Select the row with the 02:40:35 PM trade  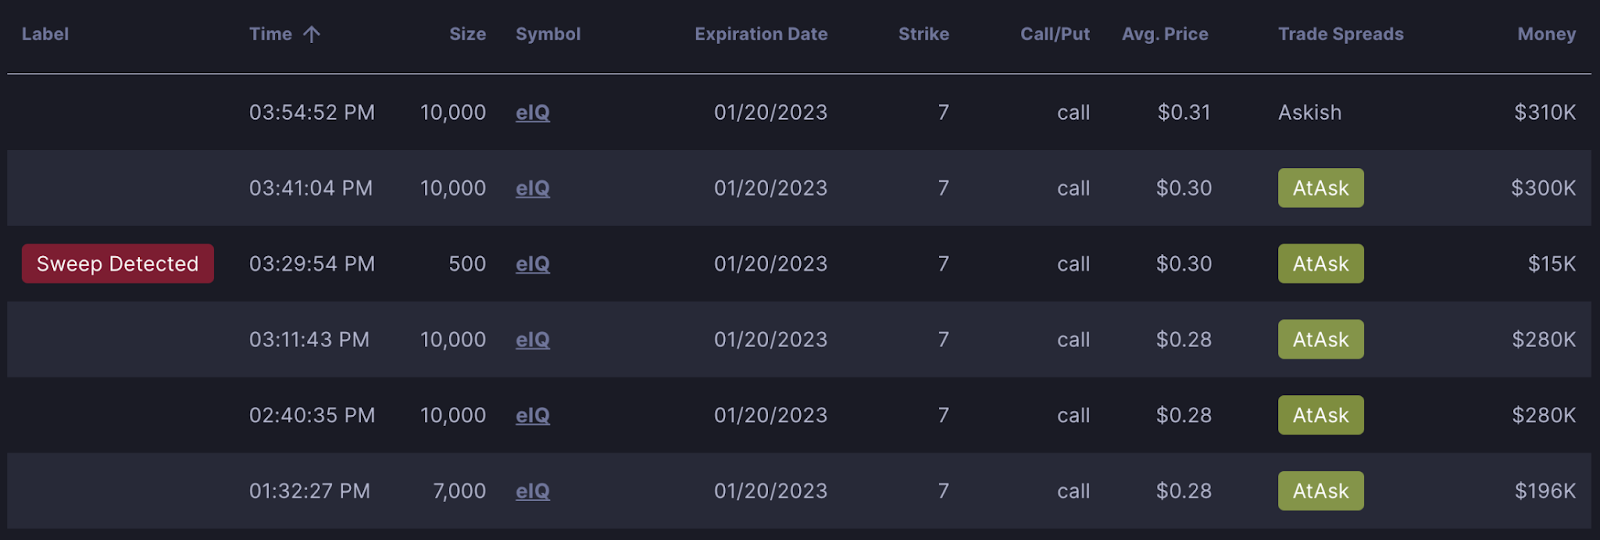coord(799,415)
